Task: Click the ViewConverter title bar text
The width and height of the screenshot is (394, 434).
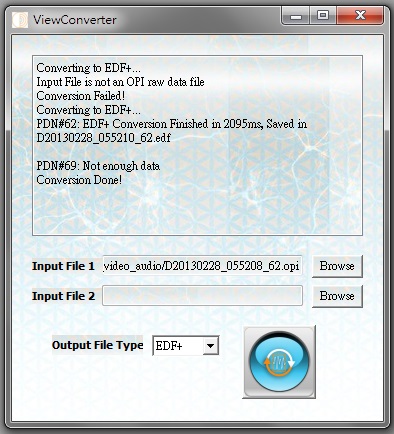Action: [75, 20]
